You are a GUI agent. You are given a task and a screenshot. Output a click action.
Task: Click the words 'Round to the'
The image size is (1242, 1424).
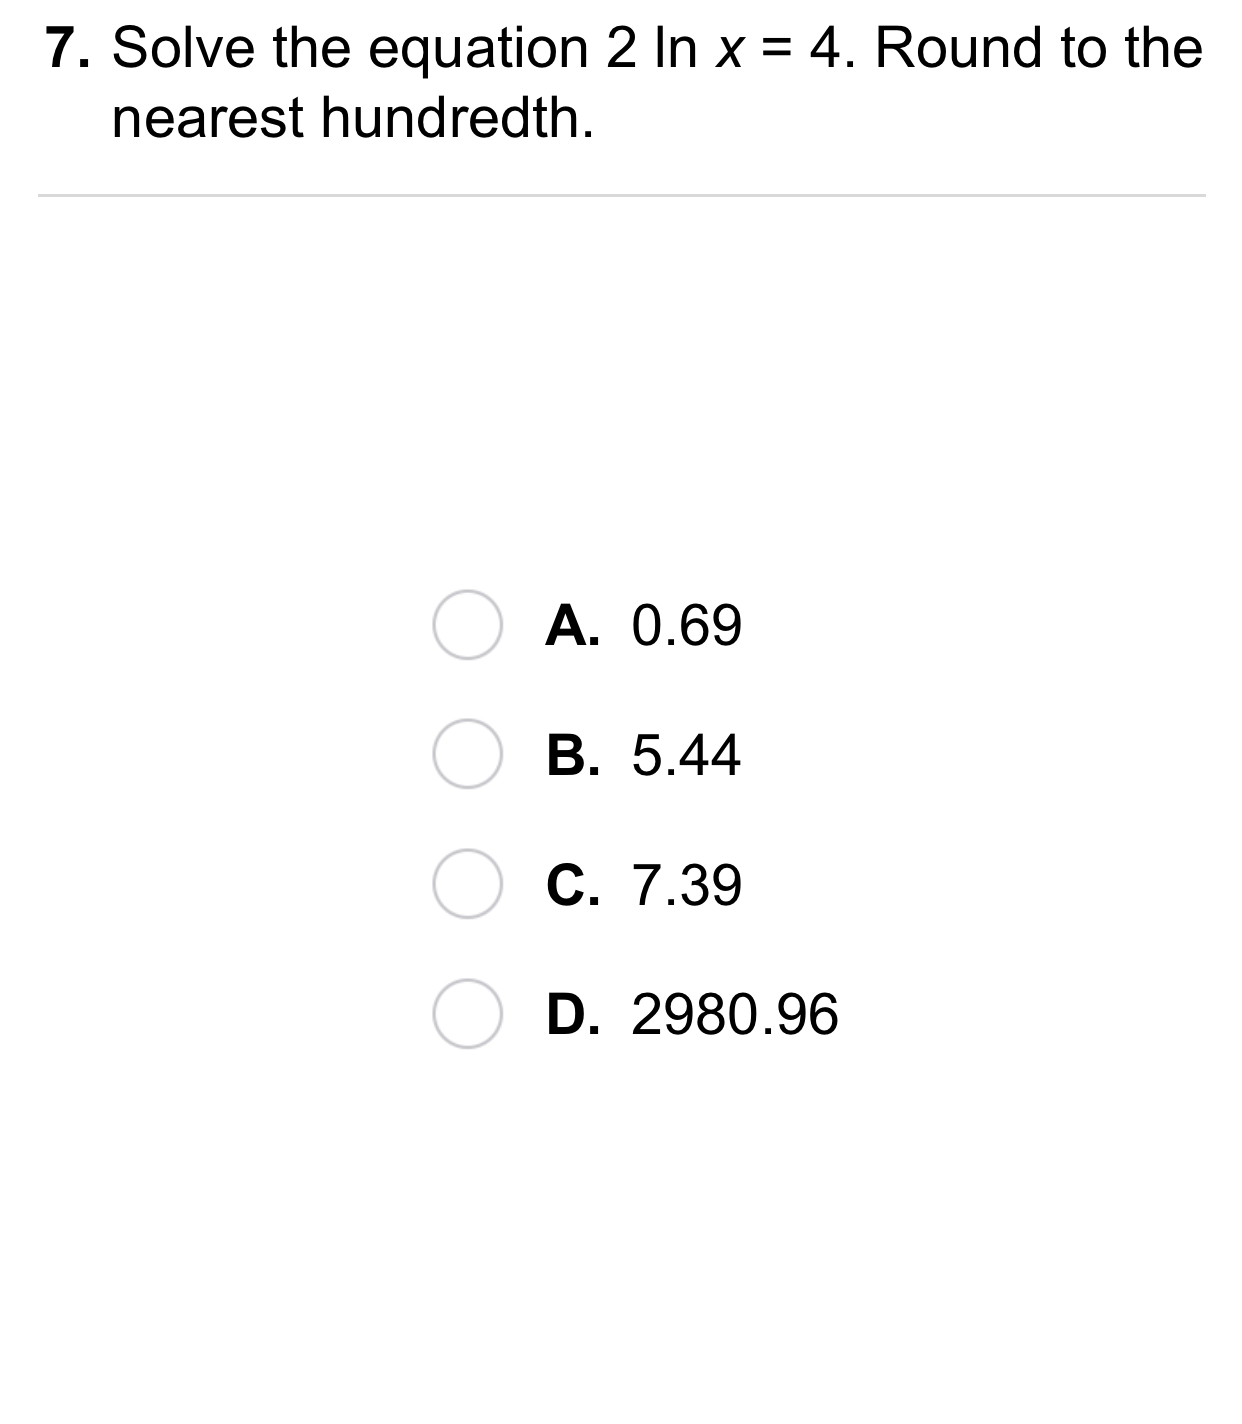[1038, 48]
